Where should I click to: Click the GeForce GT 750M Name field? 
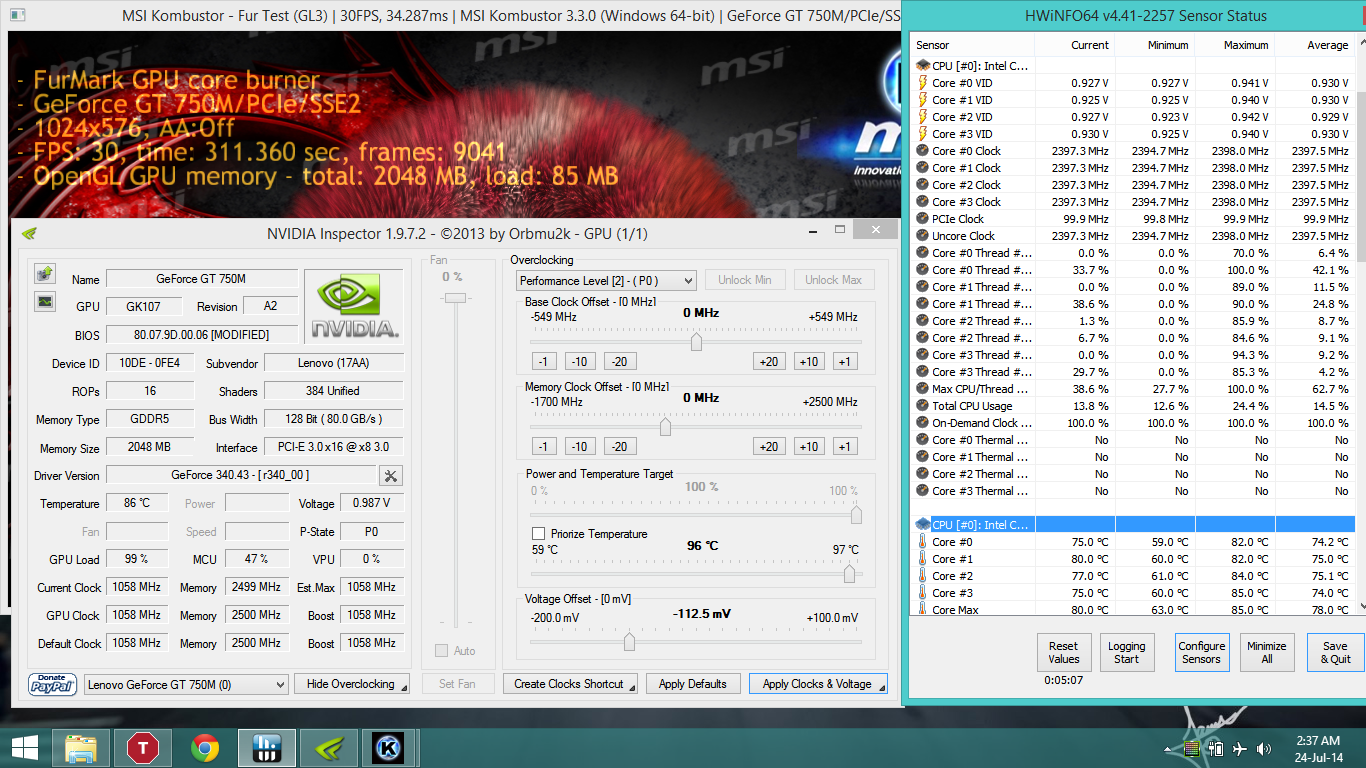[201, 279]
